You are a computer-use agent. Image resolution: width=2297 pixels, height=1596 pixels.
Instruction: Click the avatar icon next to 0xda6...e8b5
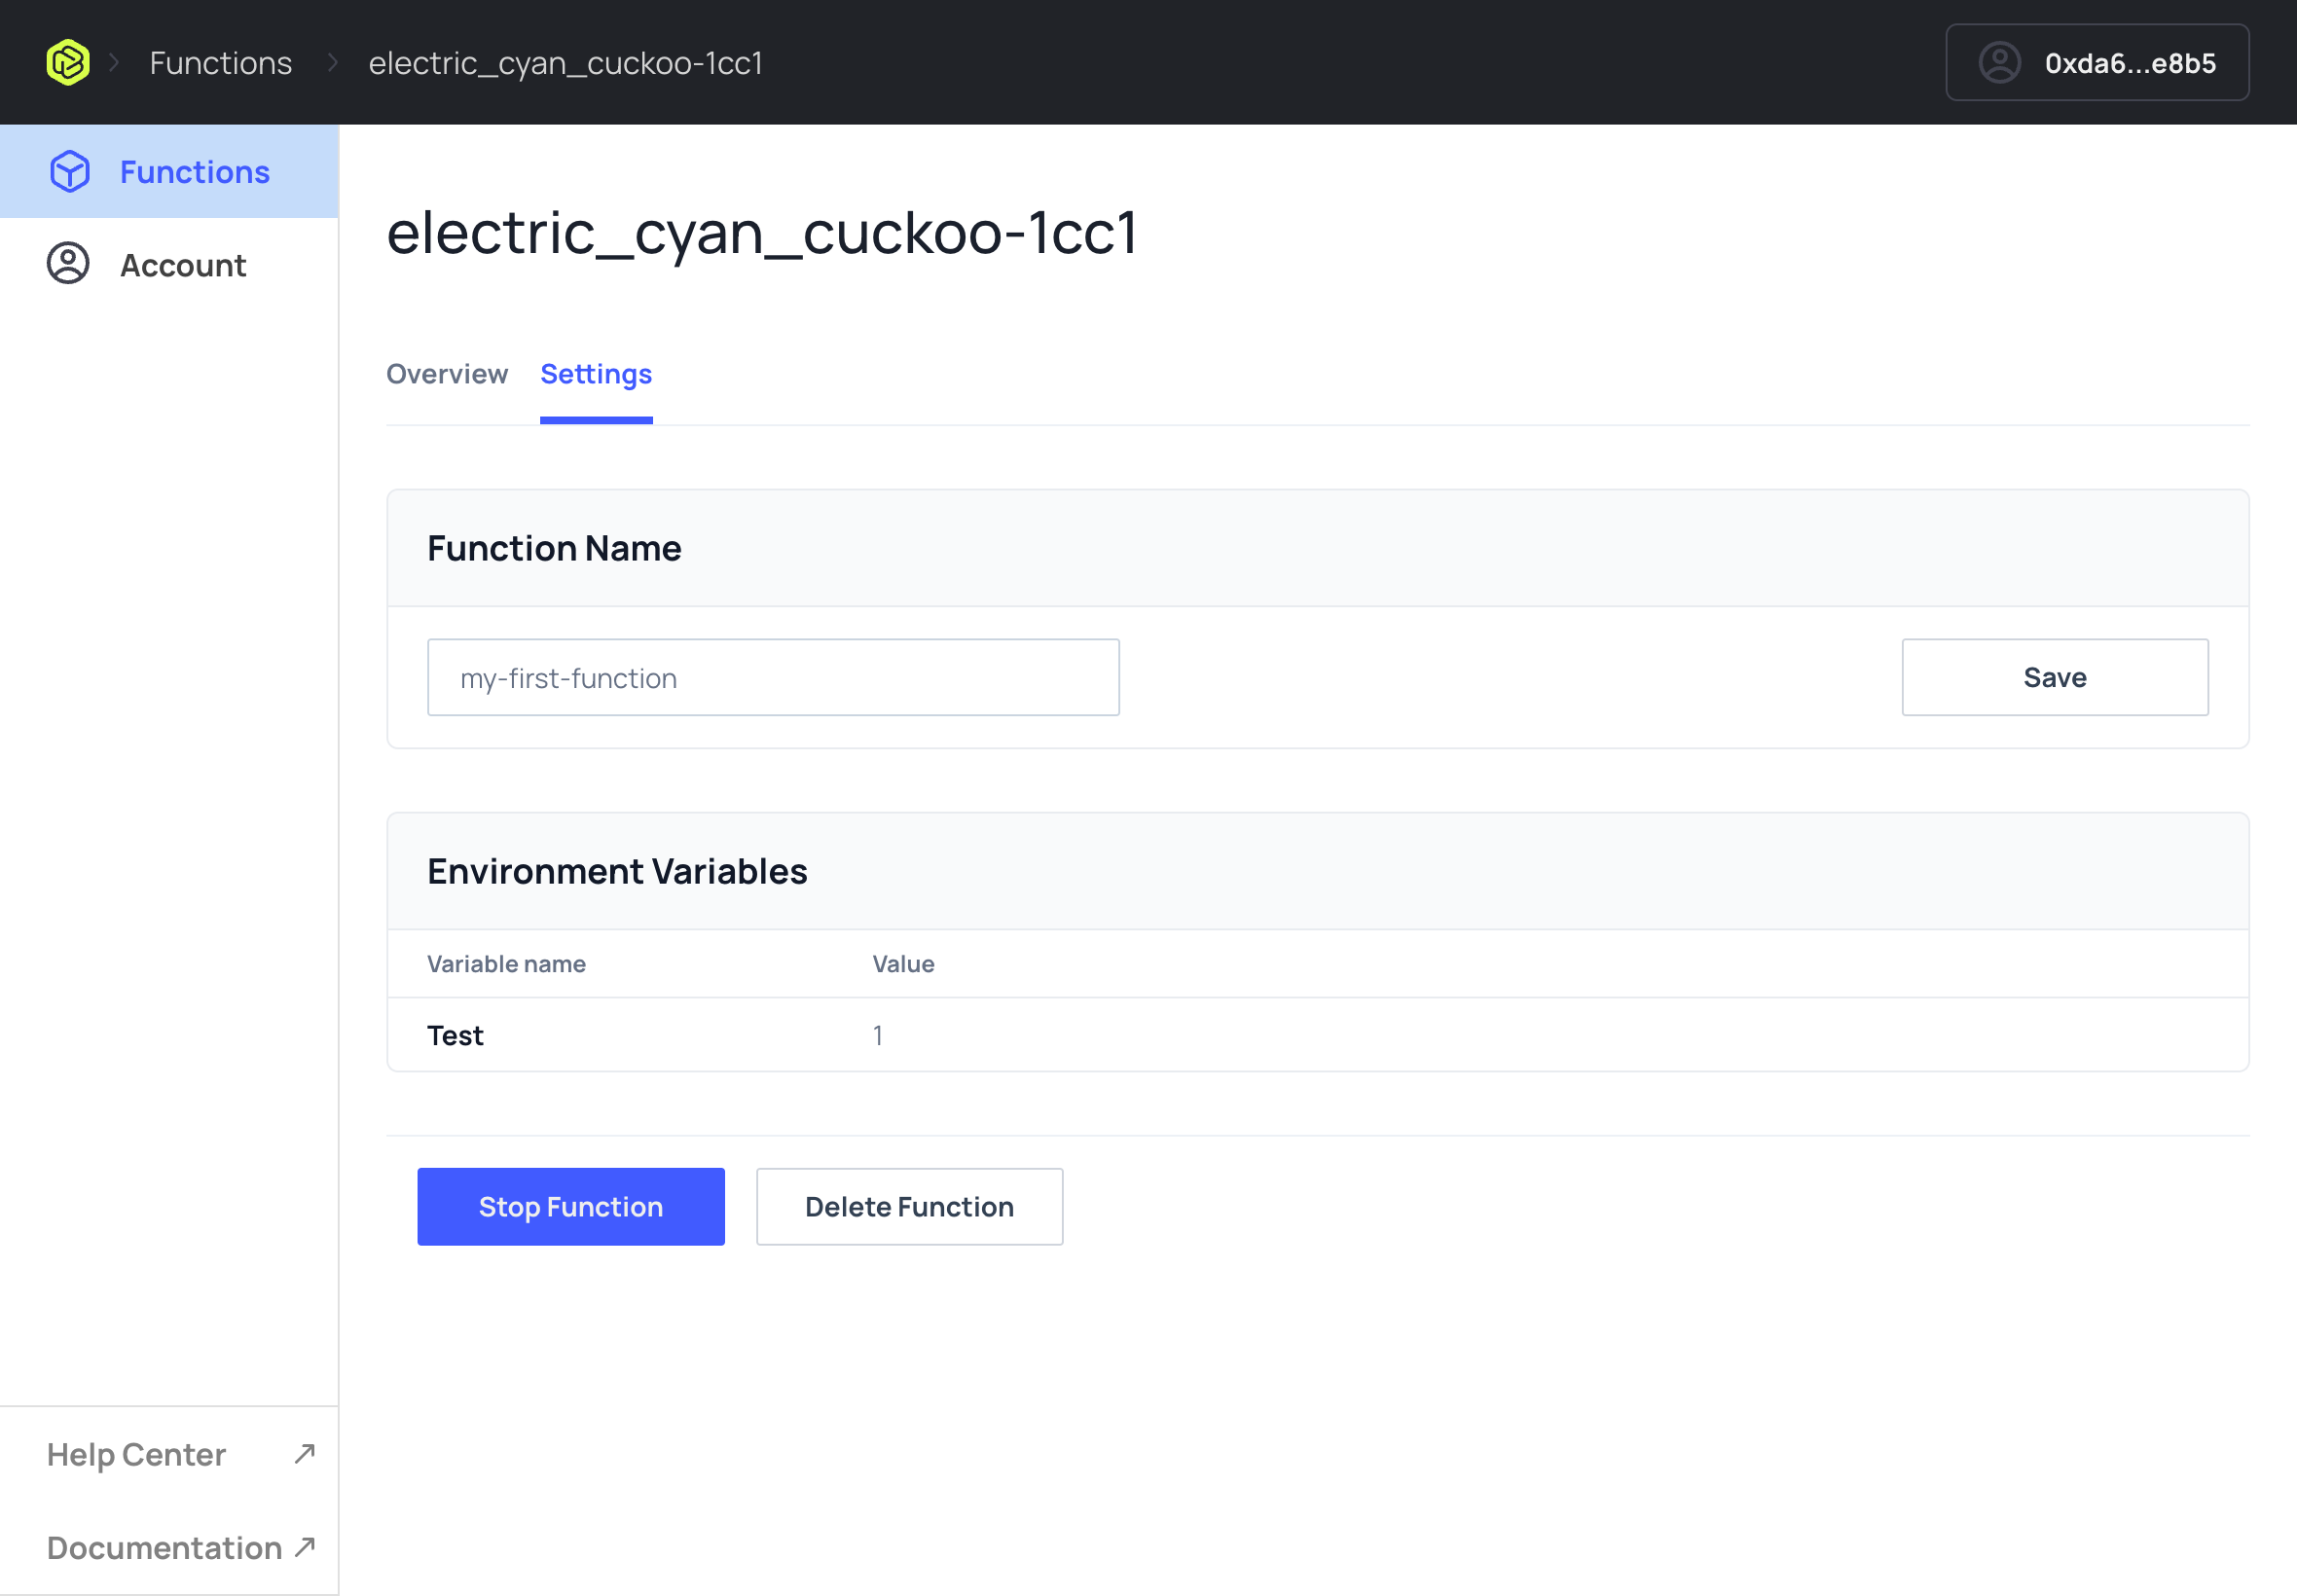(1998, 62)
